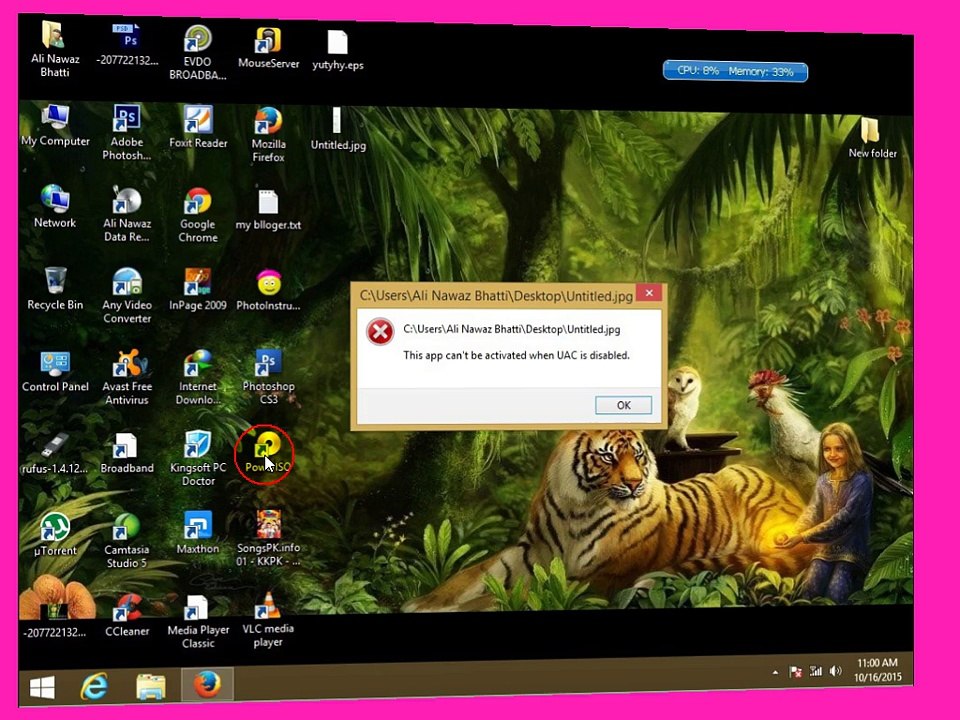The image size is (960, 720).
Task: Launch Any Video Converter
Action: pyautogui.click(x=127, y=296)
